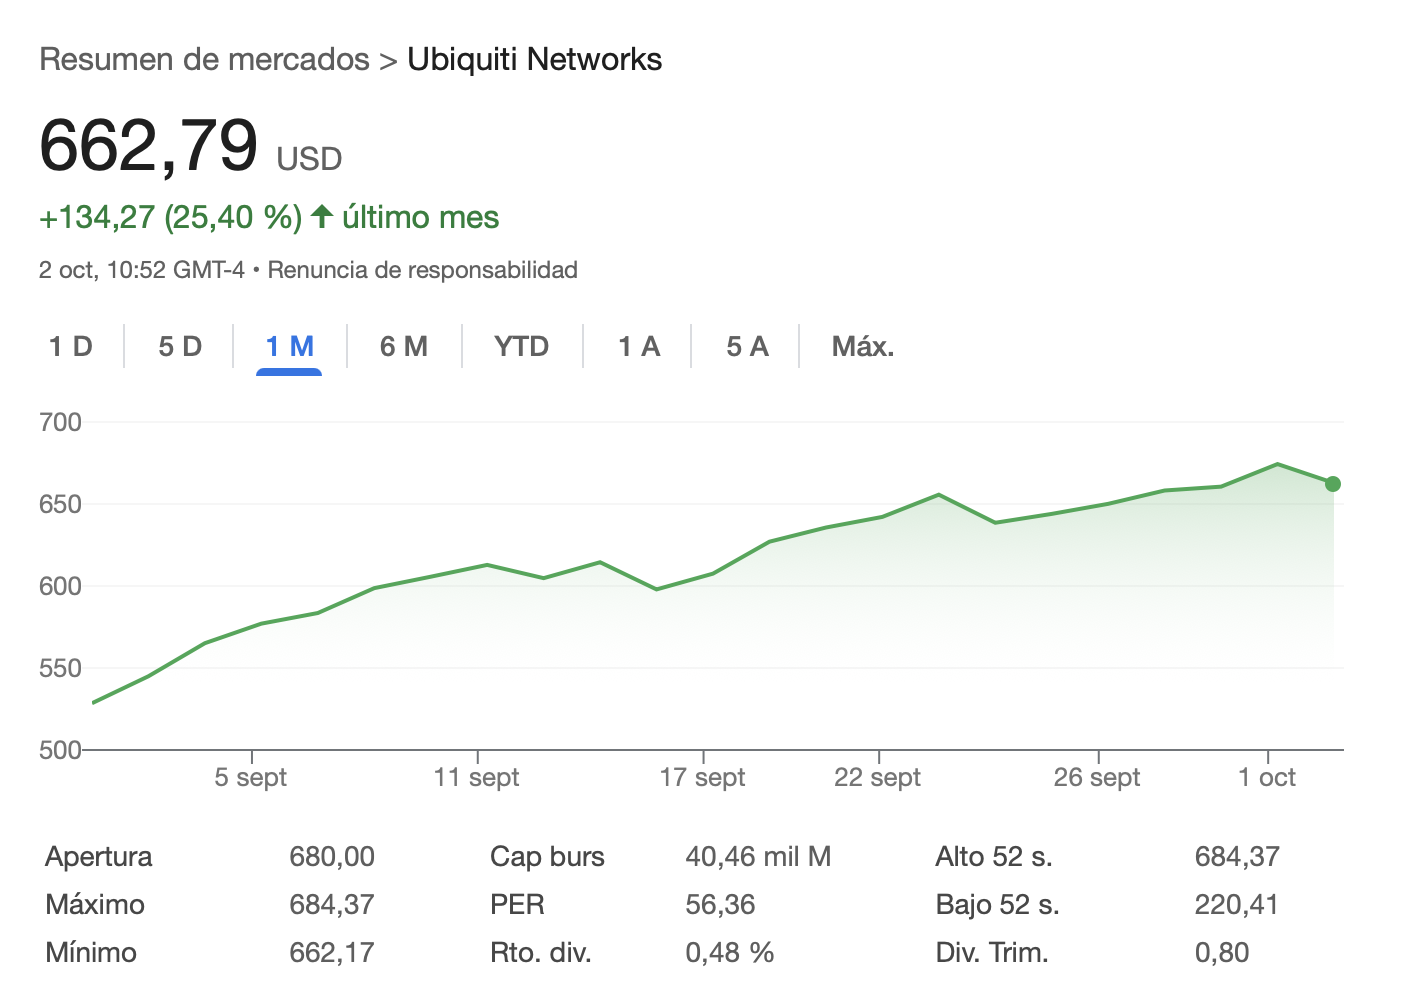Show the YTD chart range
1414x998 pixels.
coord(521,347)
